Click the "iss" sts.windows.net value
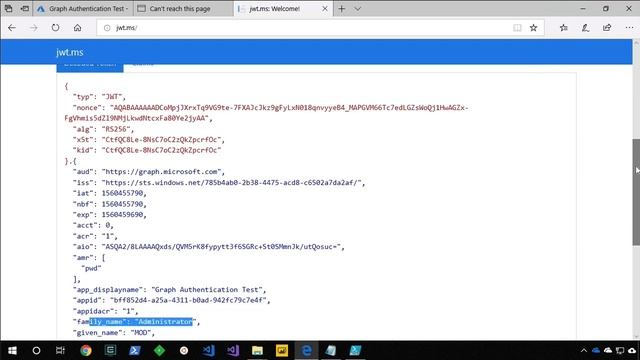Image resolution: width=640 pixels, height=360 pixels. [x=231, y=182]
